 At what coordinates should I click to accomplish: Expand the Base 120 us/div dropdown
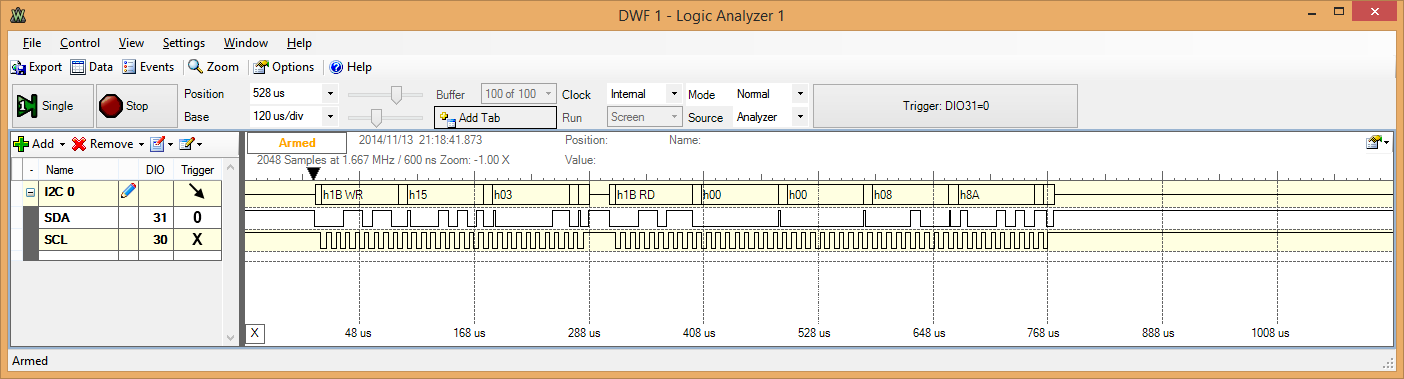(x=331, y=117)
